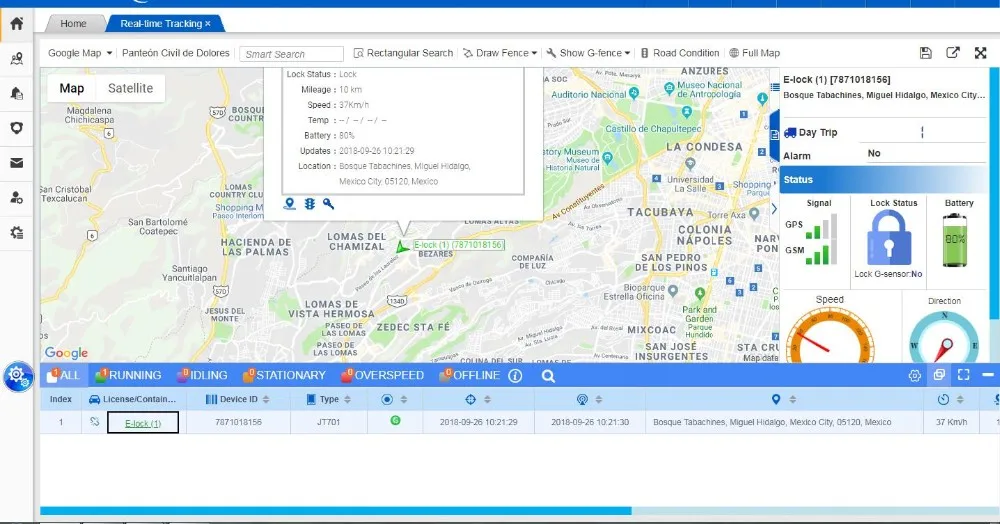The width and height of the screenshot is (1000, 524).
Task: Filter by IDLING devices
Action: coord(202,375)
